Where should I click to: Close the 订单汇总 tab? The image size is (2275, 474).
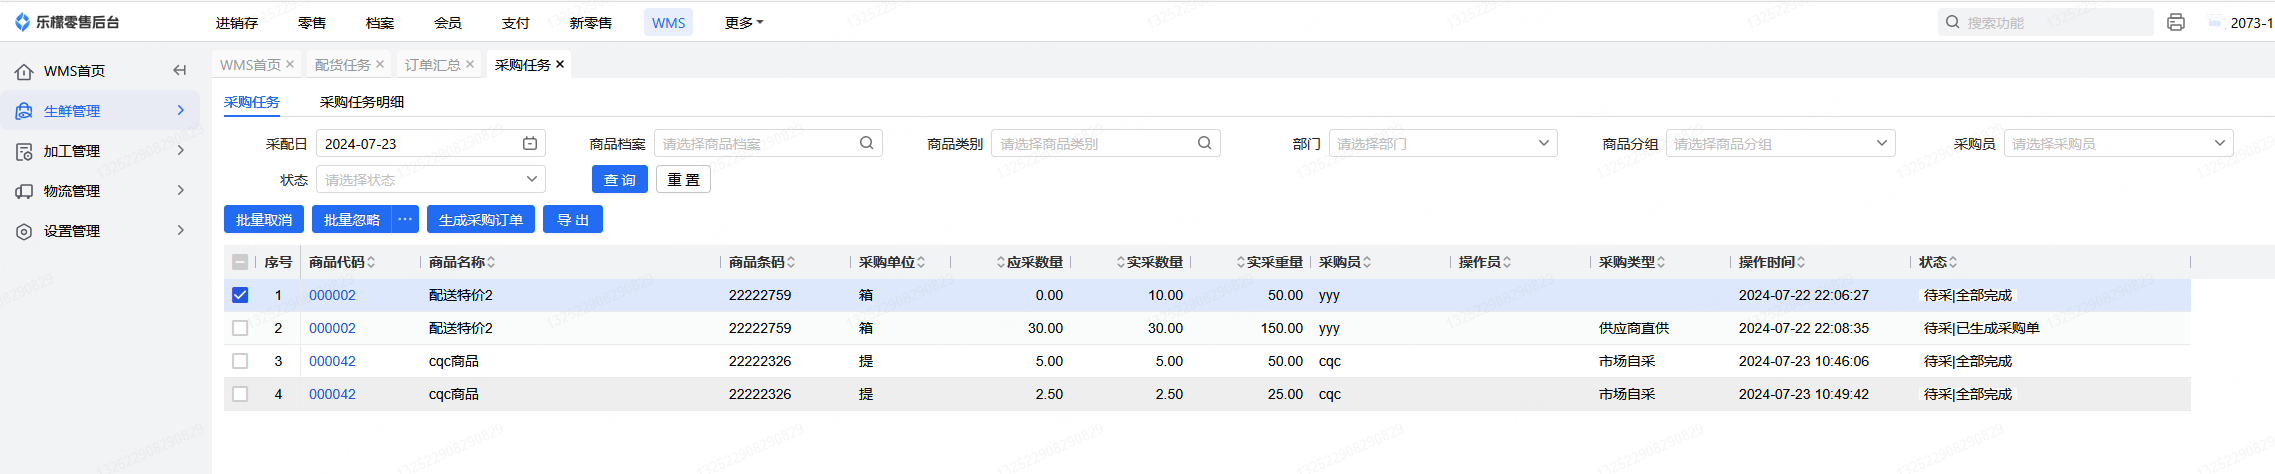tap(470, 64)
